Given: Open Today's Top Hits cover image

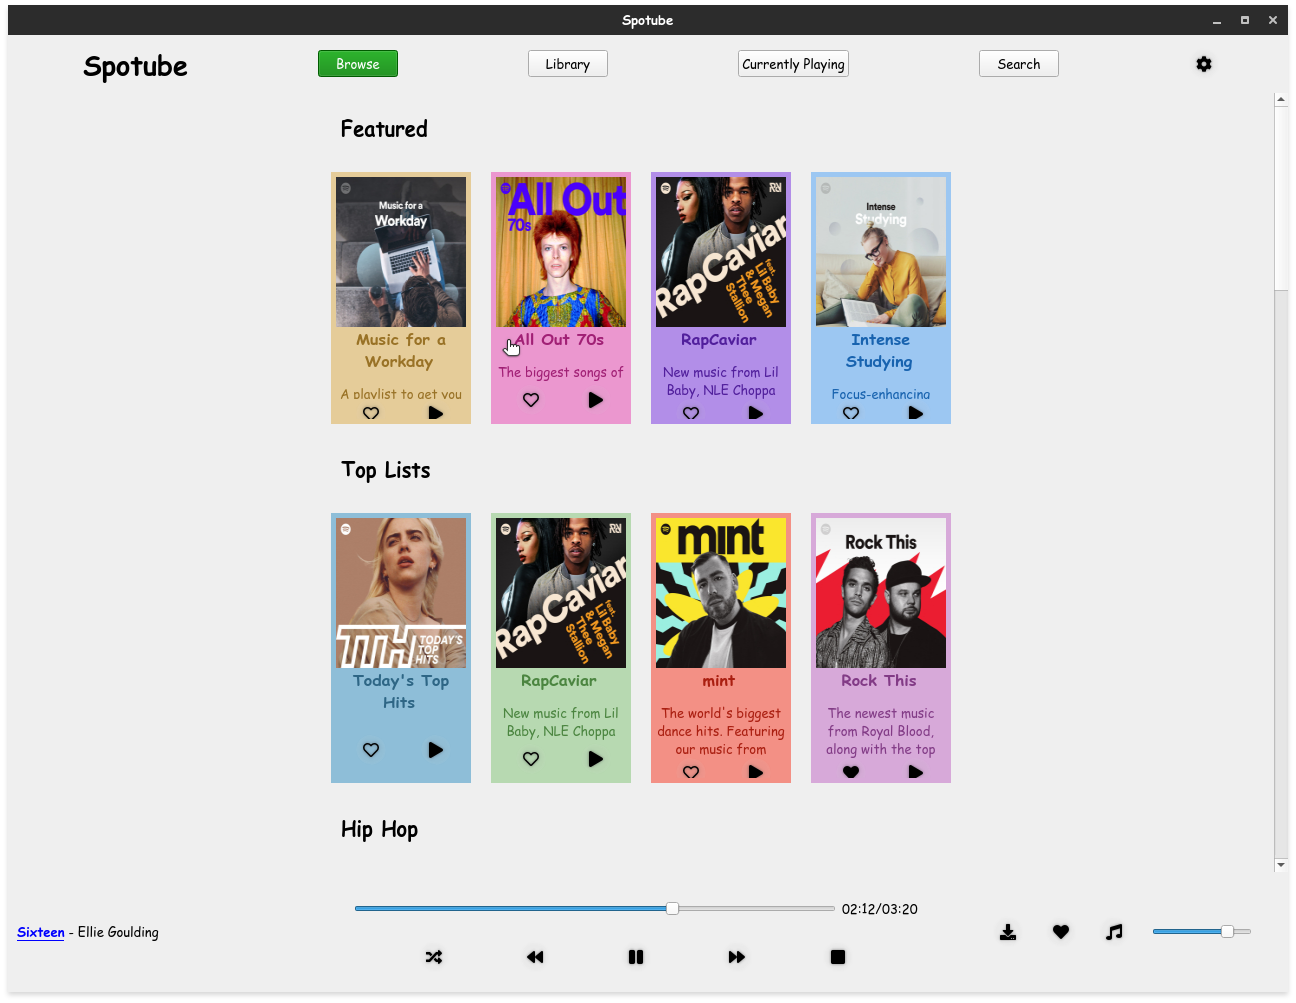Looking at the screenshot, I should pos(401,593).
